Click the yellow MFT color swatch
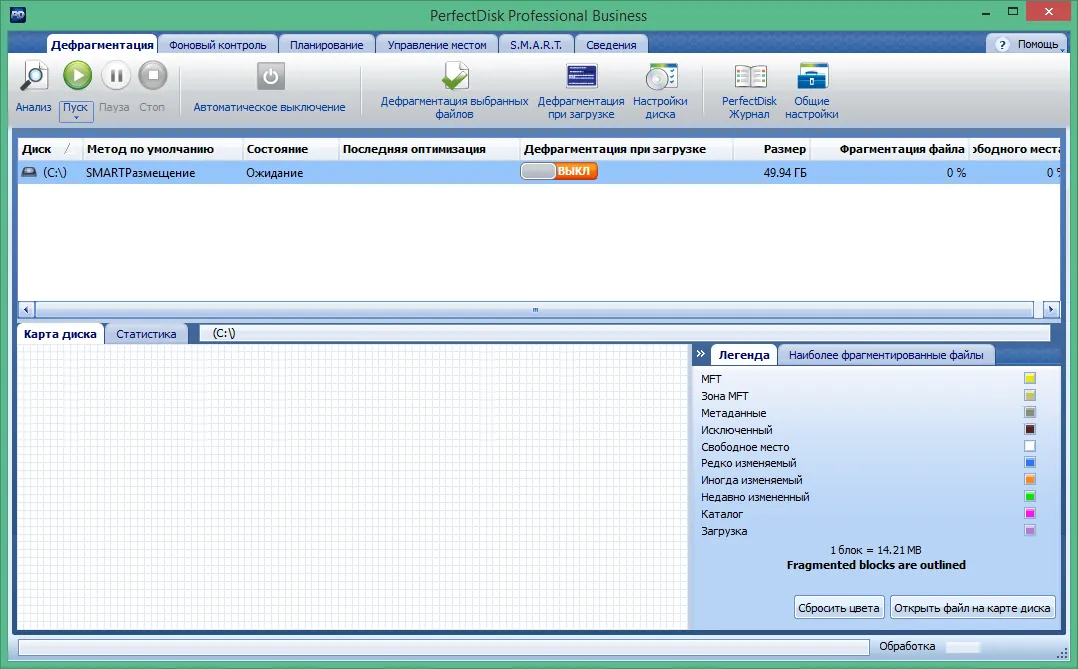Screen dimensions: 1078x669 pos(1030,378)
